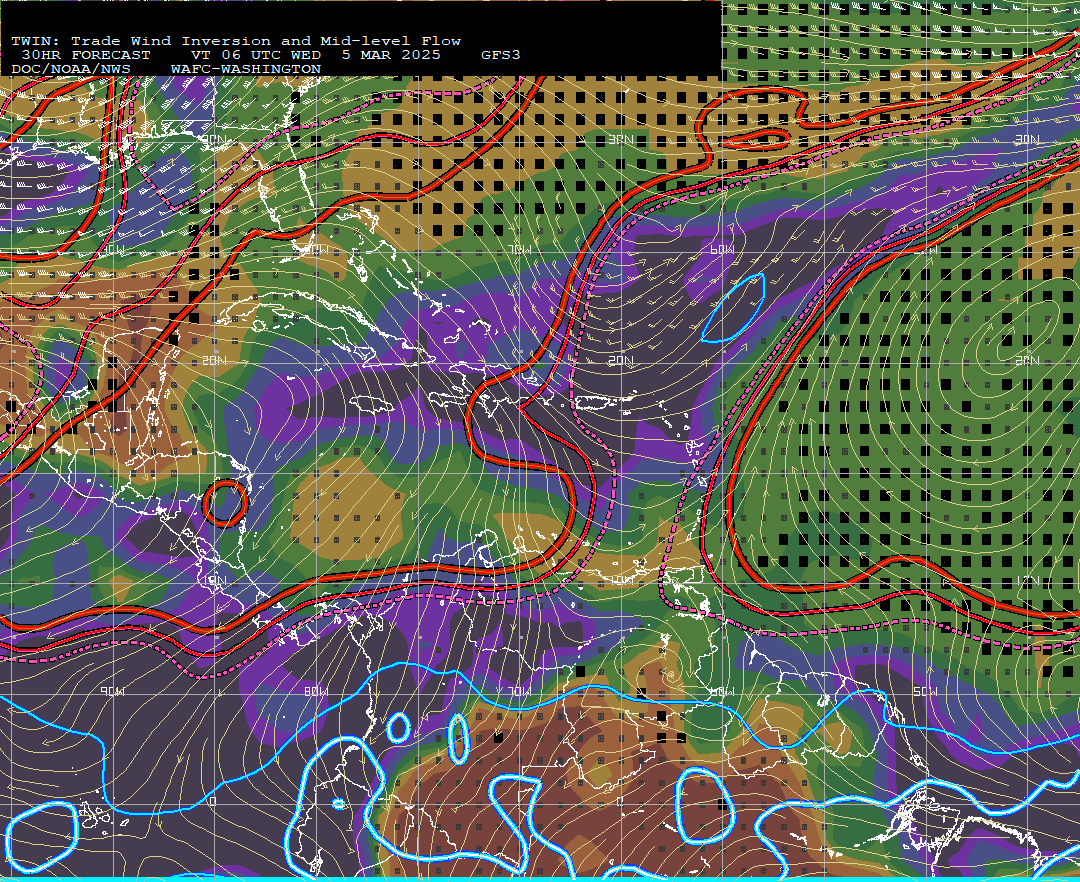Click the '50W' longitude label near Brazil's coast
The image size is (1080, 882).
(924, 691)
